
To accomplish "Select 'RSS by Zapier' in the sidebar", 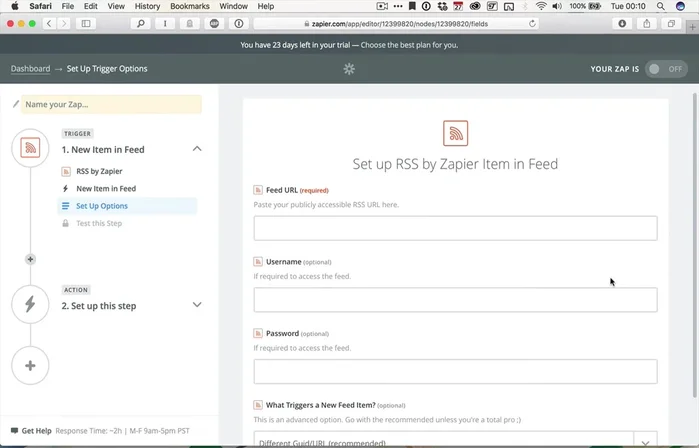I will pos(99,171).
